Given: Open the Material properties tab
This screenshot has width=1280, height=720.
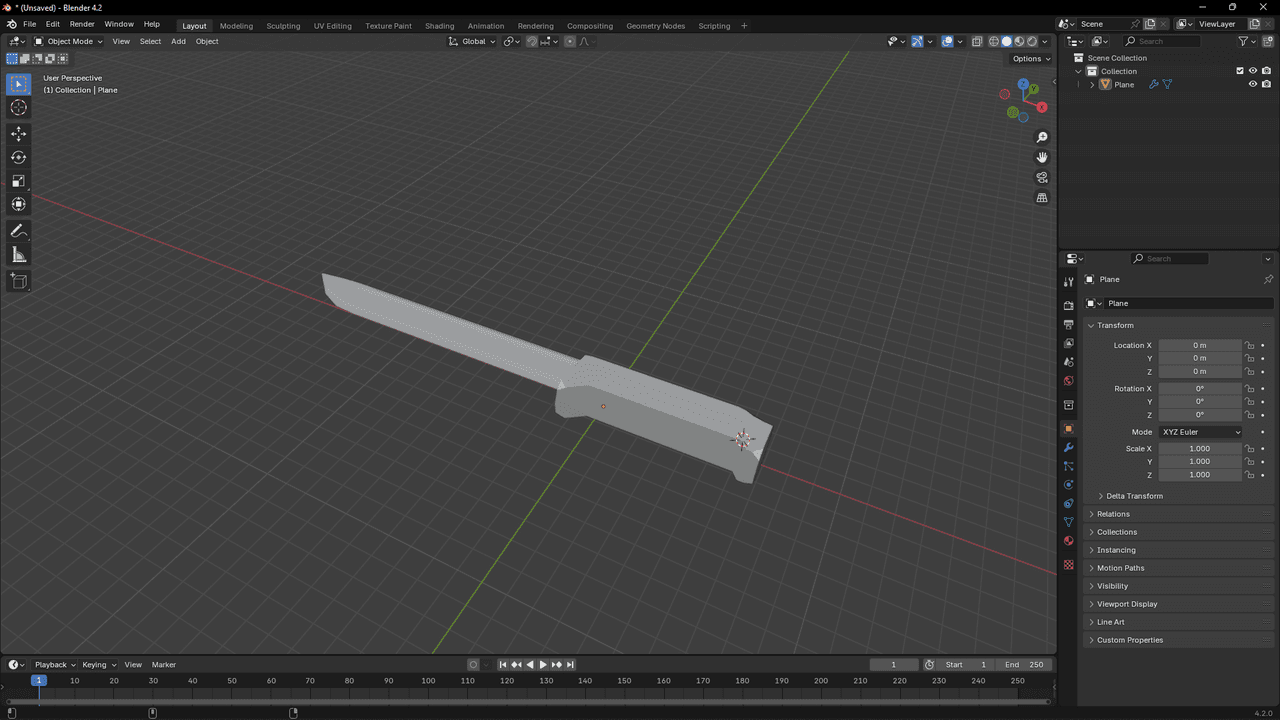Looking at the screenshot, I should [1069, 541].
